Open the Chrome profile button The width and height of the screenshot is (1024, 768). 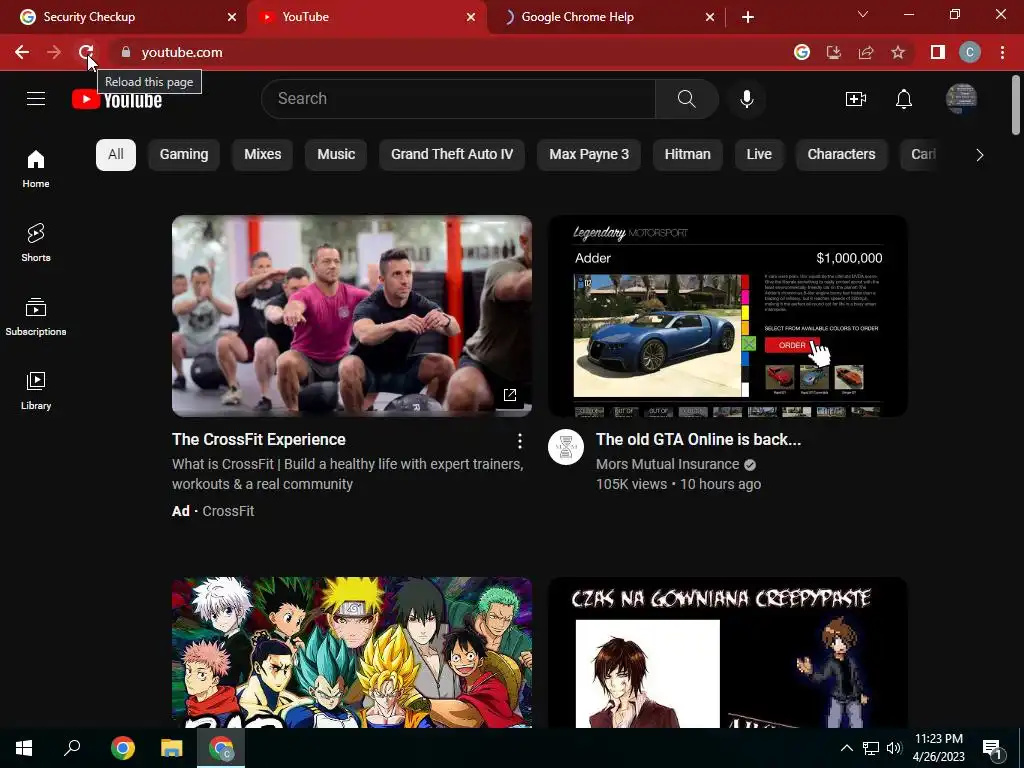click(970, 52)
